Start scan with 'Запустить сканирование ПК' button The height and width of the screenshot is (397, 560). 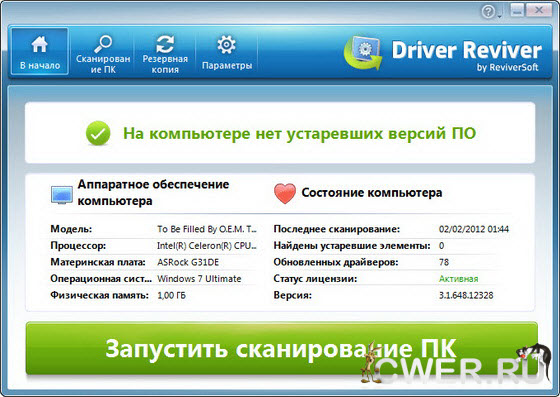(x=281, y=348)
